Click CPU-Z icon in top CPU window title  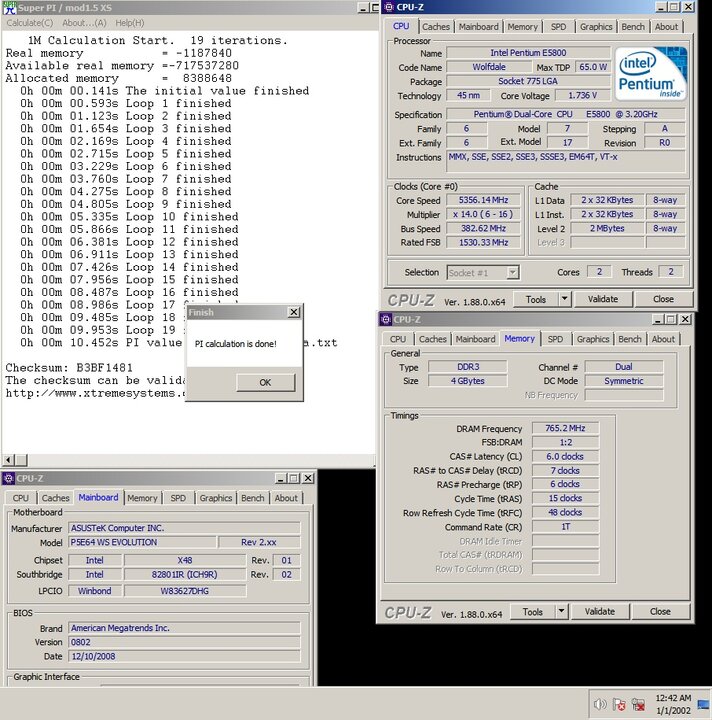click(x=389, y=7)
